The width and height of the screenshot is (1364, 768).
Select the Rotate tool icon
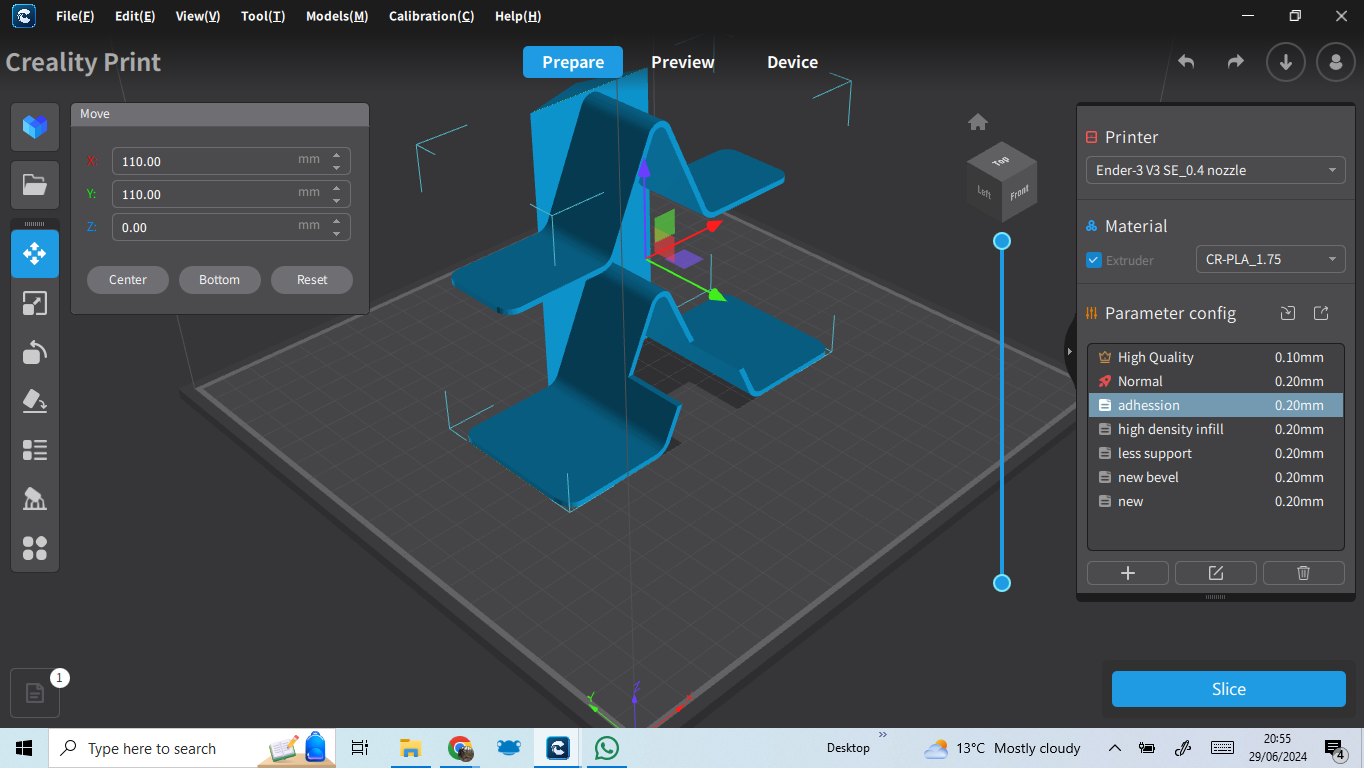[x=35, y=352]
